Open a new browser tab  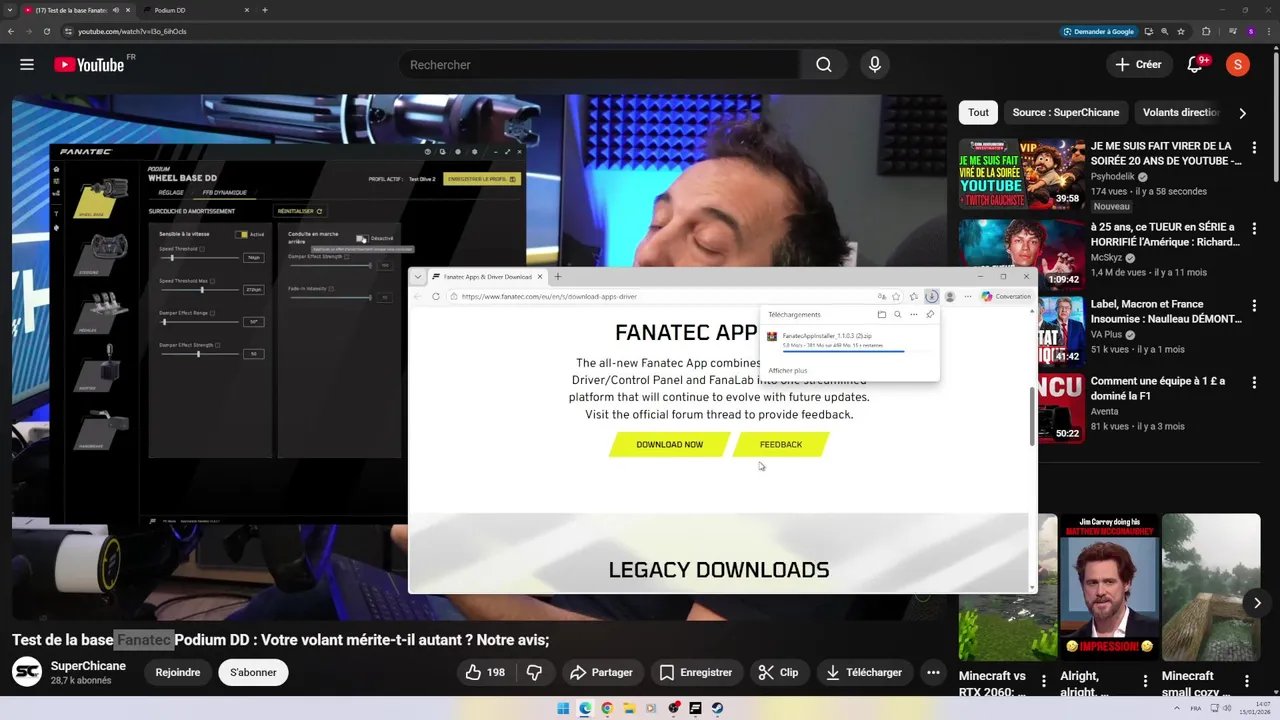pyautogui.click(x=265, y=10)
